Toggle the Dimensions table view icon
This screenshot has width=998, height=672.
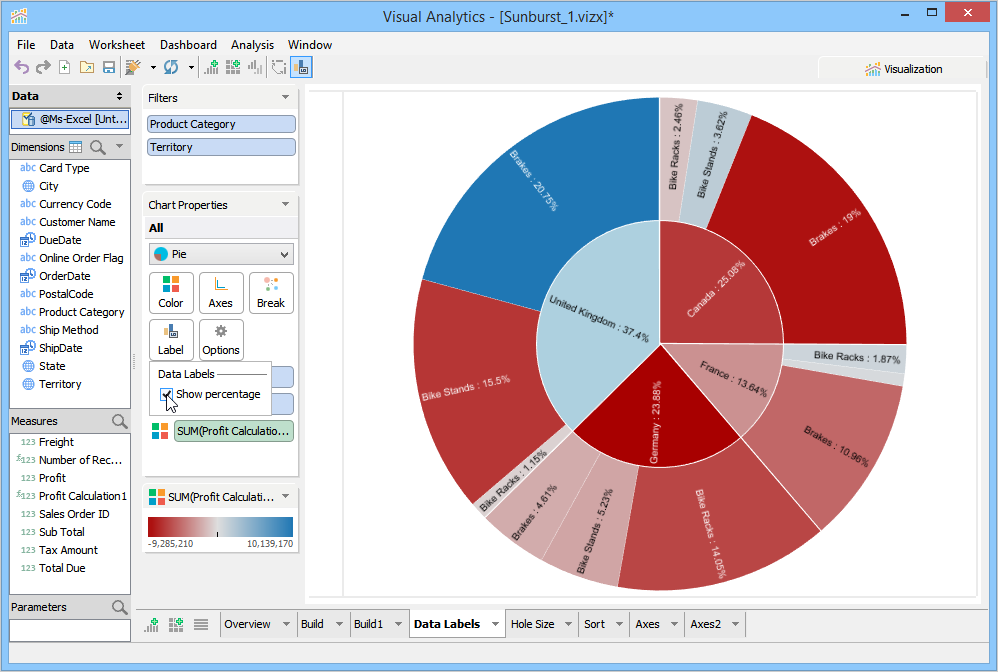coord(75,147)
